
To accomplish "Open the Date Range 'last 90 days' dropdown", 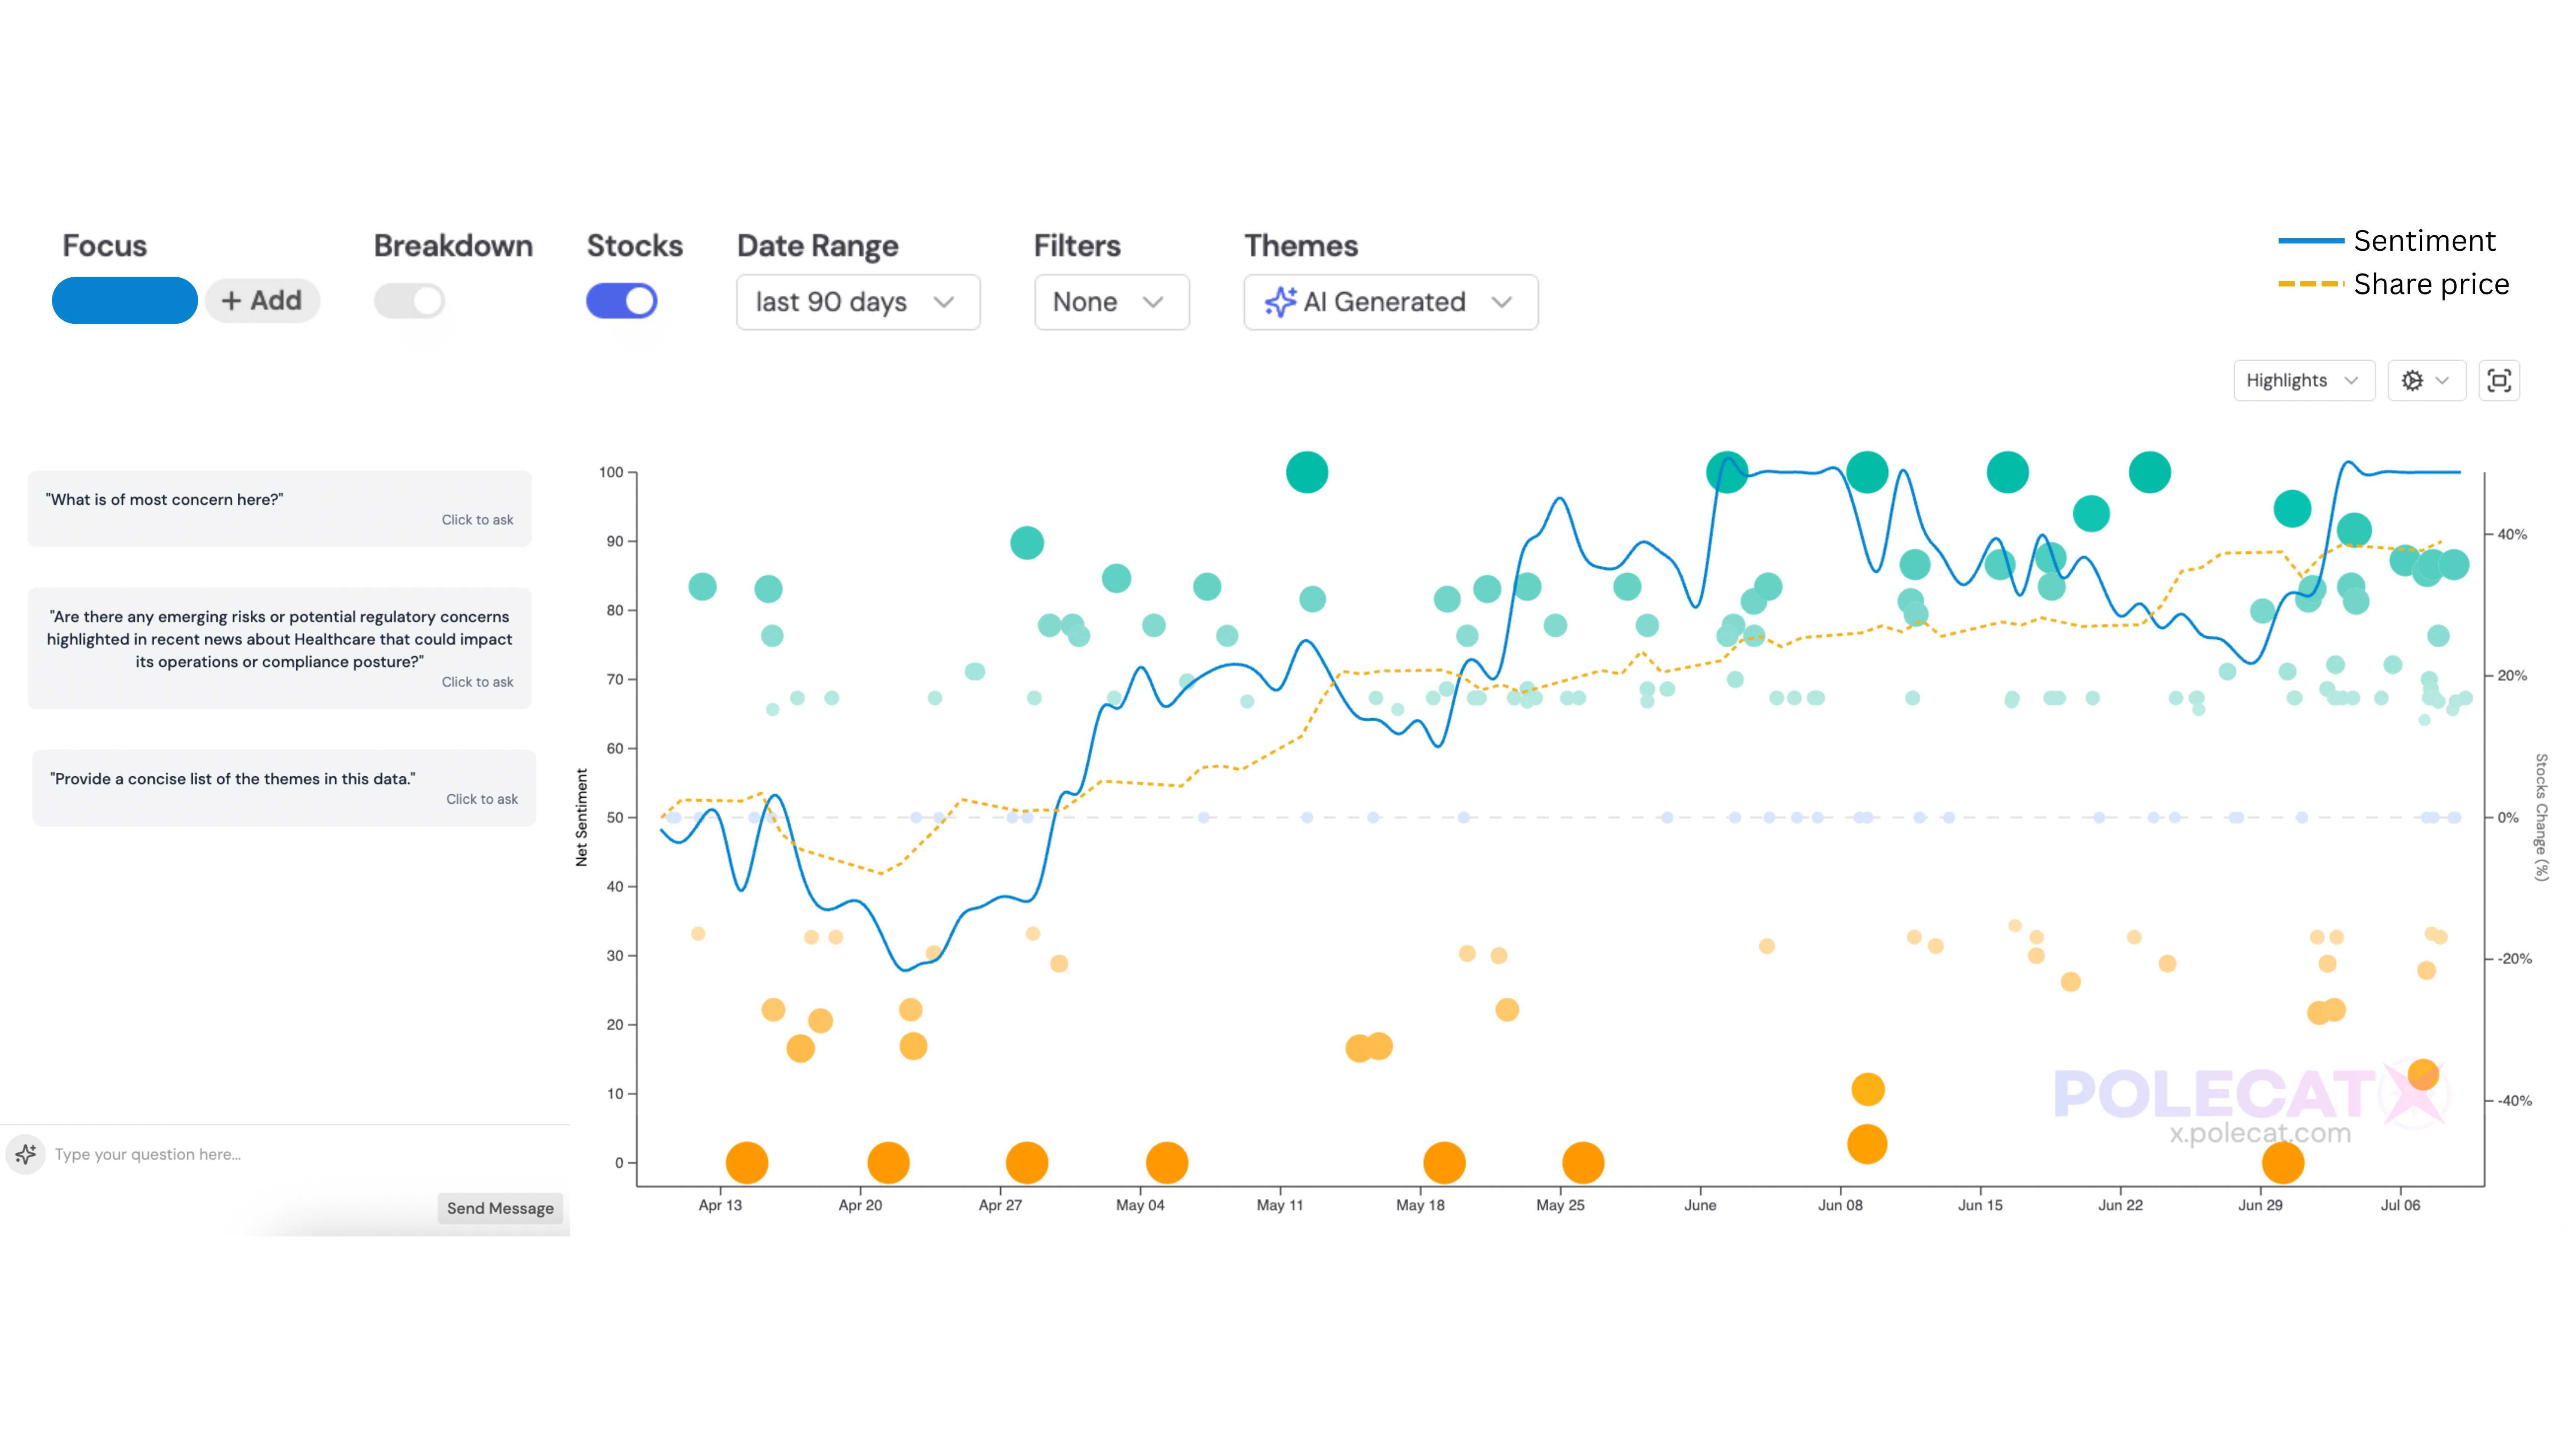I will (857, 302).
